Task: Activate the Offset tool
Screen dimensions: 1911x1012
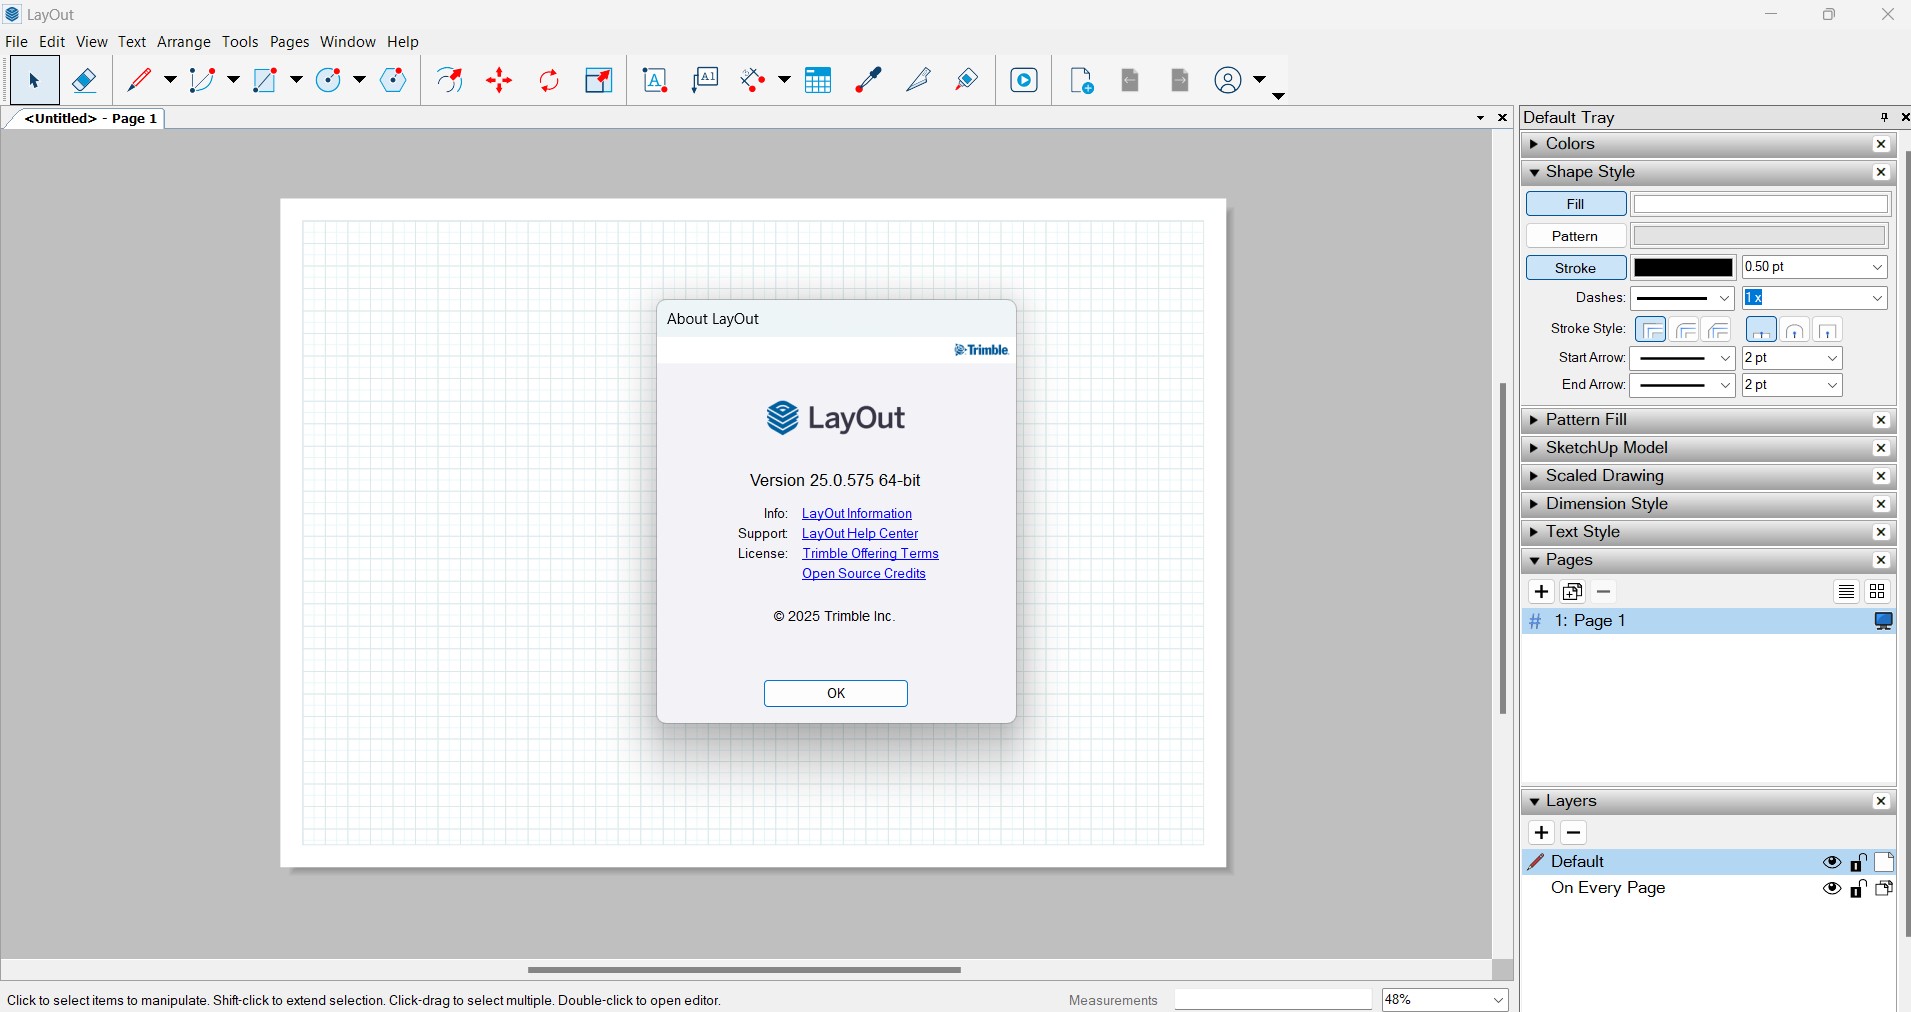Action: (x=451, y=80)
